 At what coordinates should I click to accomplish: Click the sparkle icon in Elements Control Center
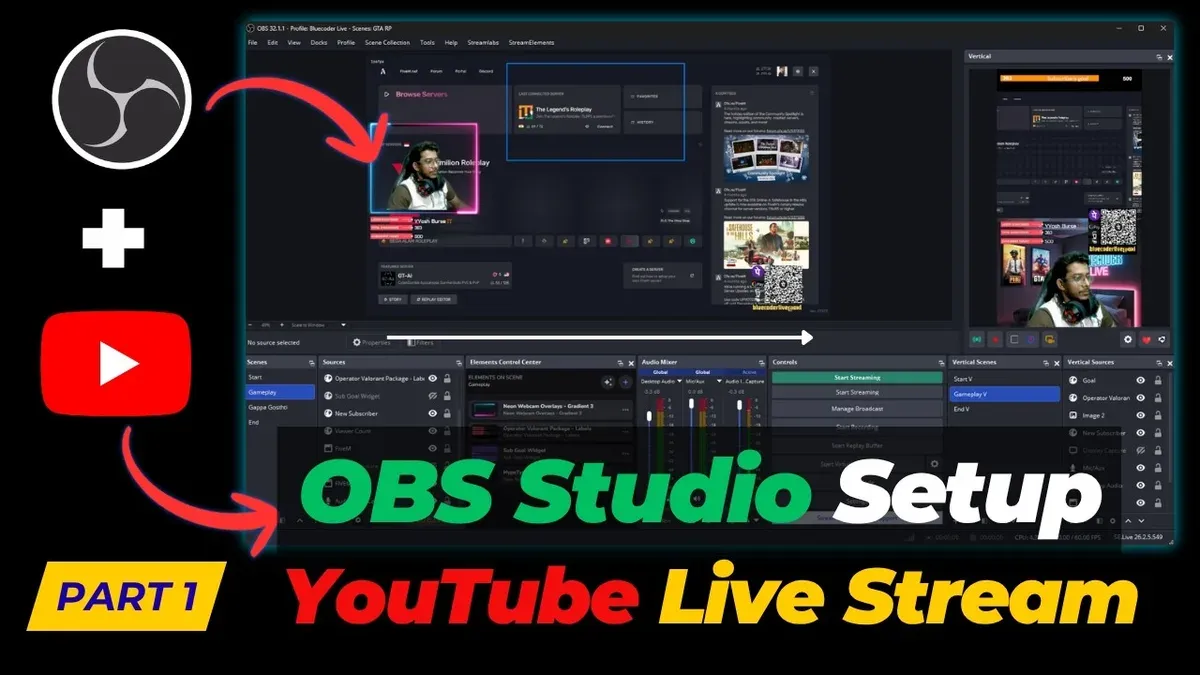tap(607, 382)
